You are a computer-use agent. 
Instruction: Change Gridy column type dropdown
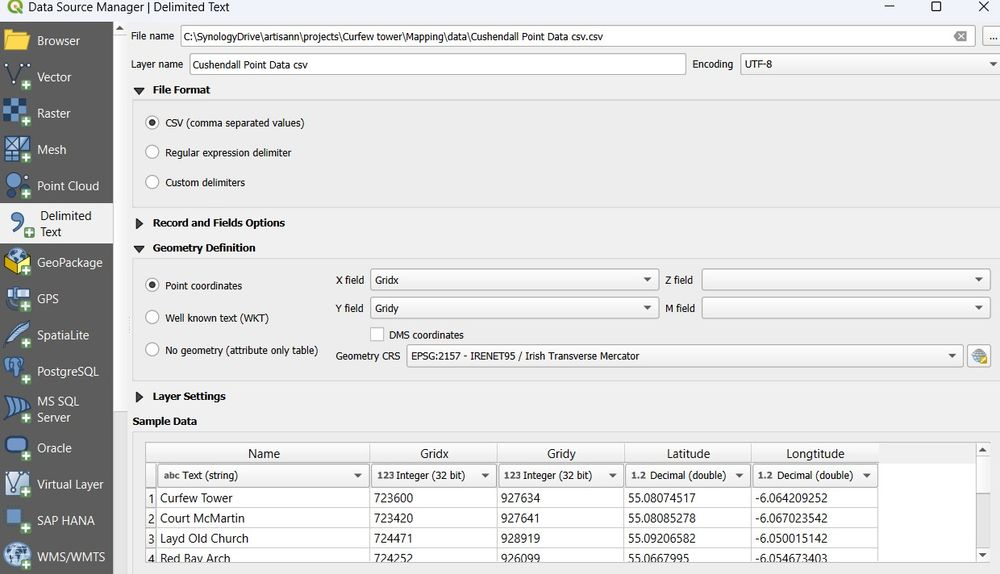click(x=561, y=475)
